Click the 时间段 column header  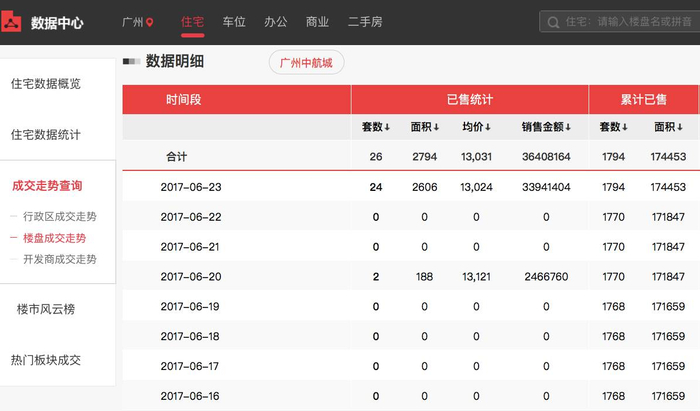tap(183, 100)
